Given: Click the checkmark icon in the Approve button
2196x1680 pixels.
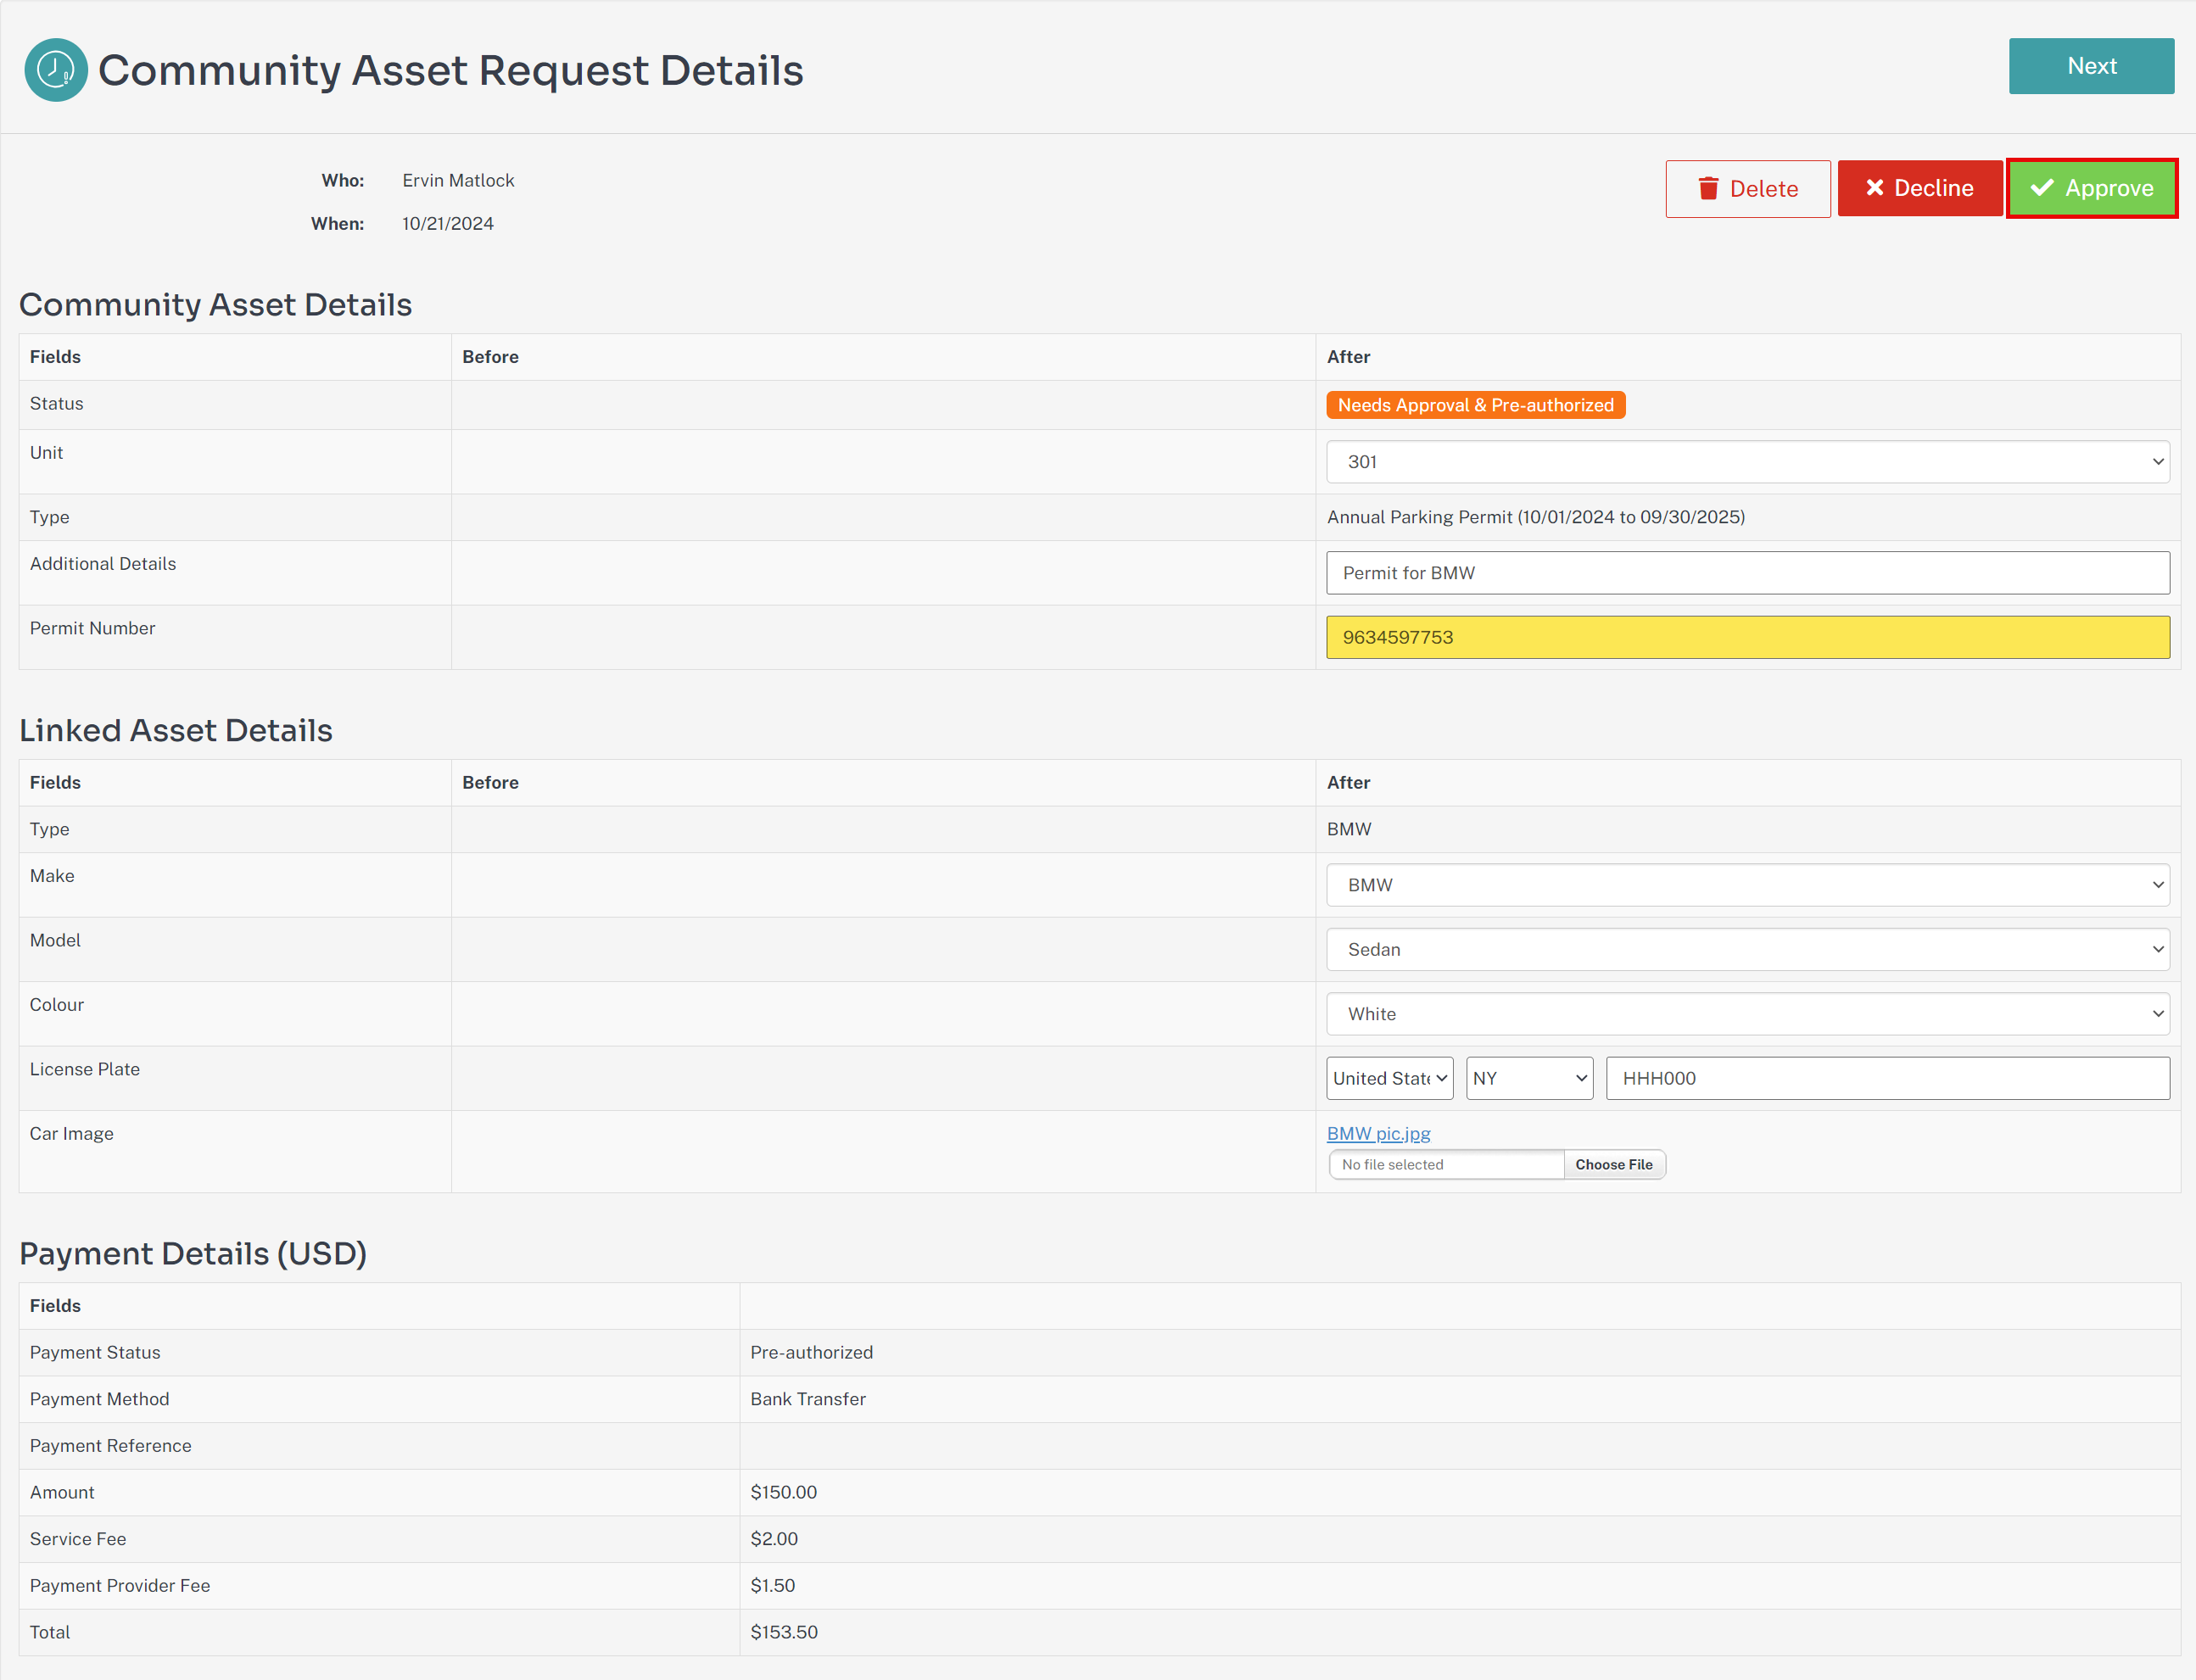Looking at the screenshot, I should coord(2042,188).
